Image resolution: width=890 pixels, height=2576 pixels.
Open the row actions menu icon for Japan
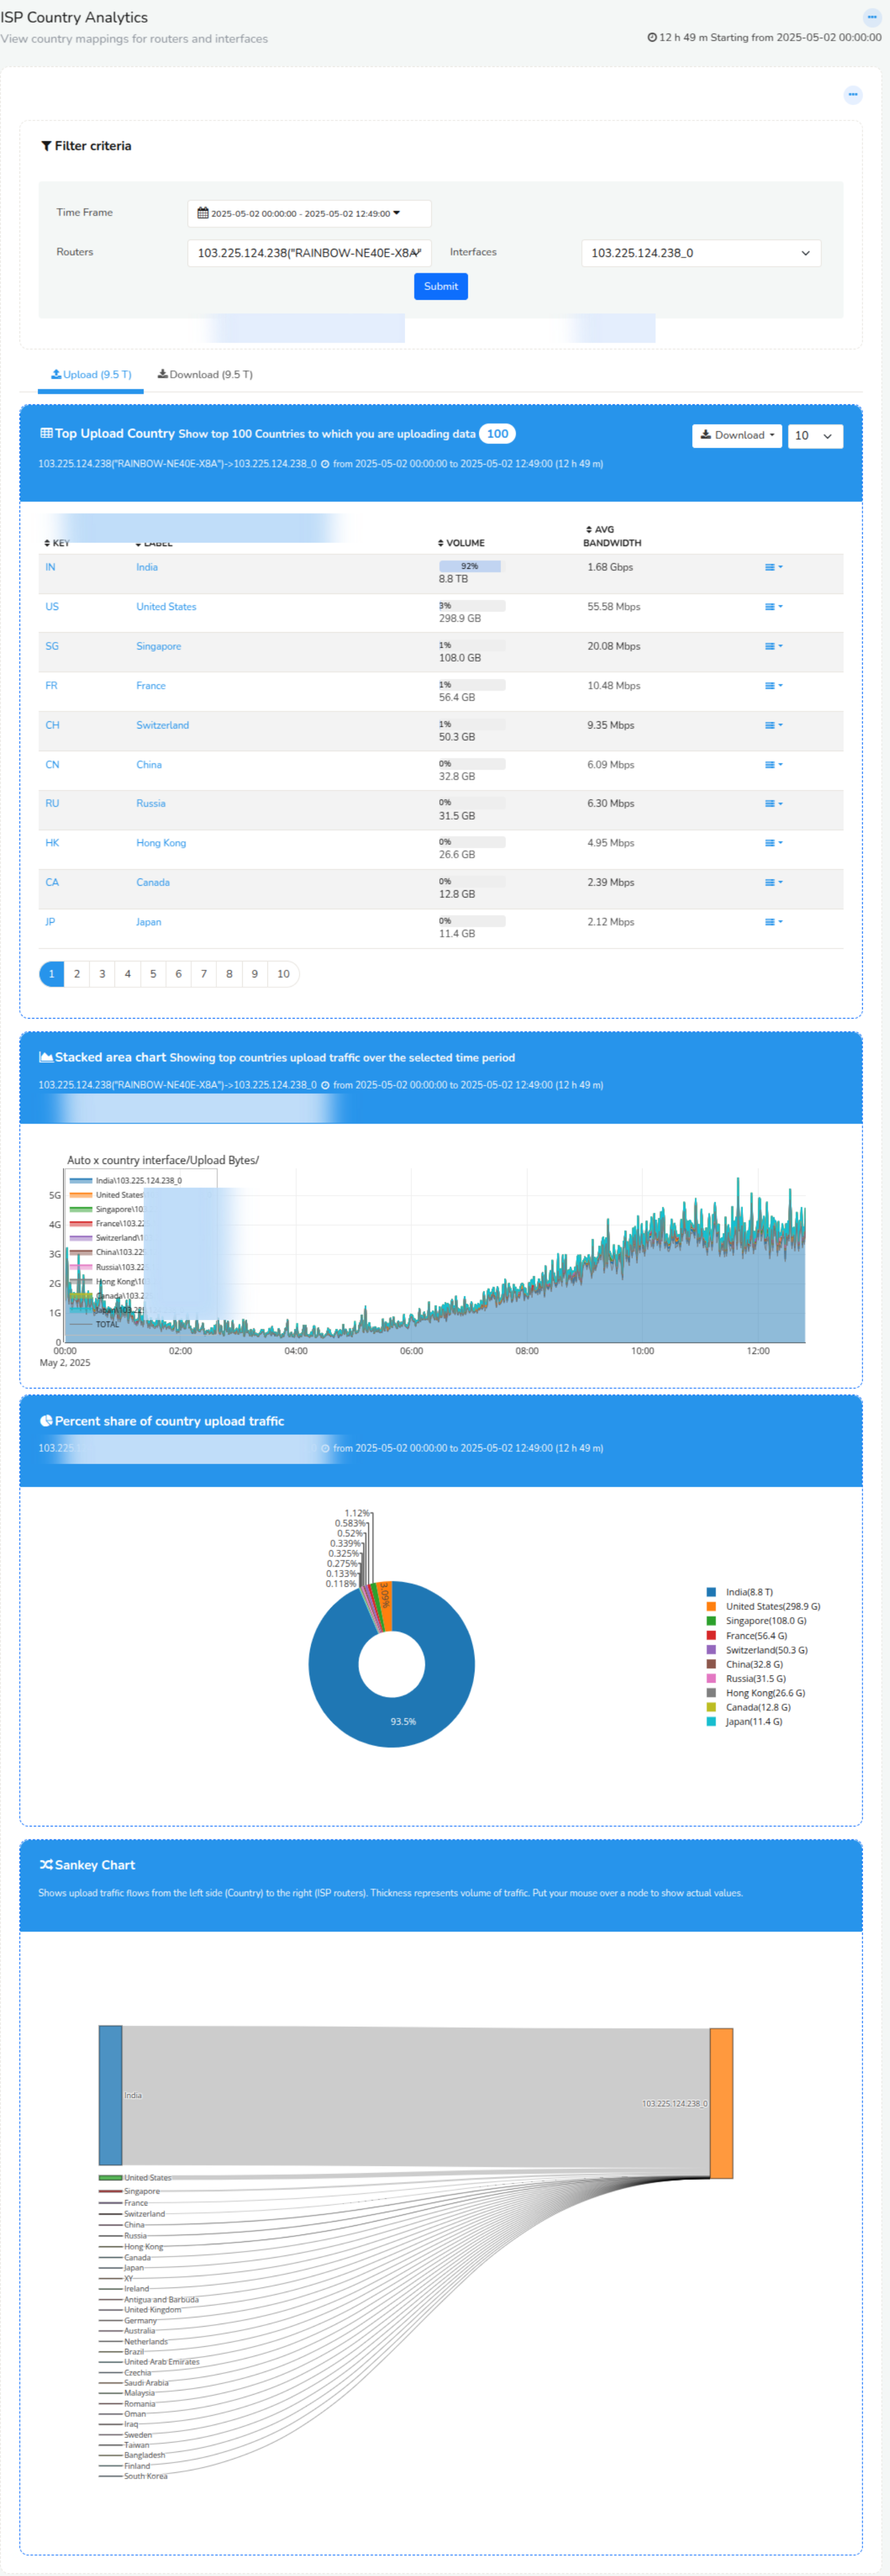pyautogui.click(x=773, y=922)
